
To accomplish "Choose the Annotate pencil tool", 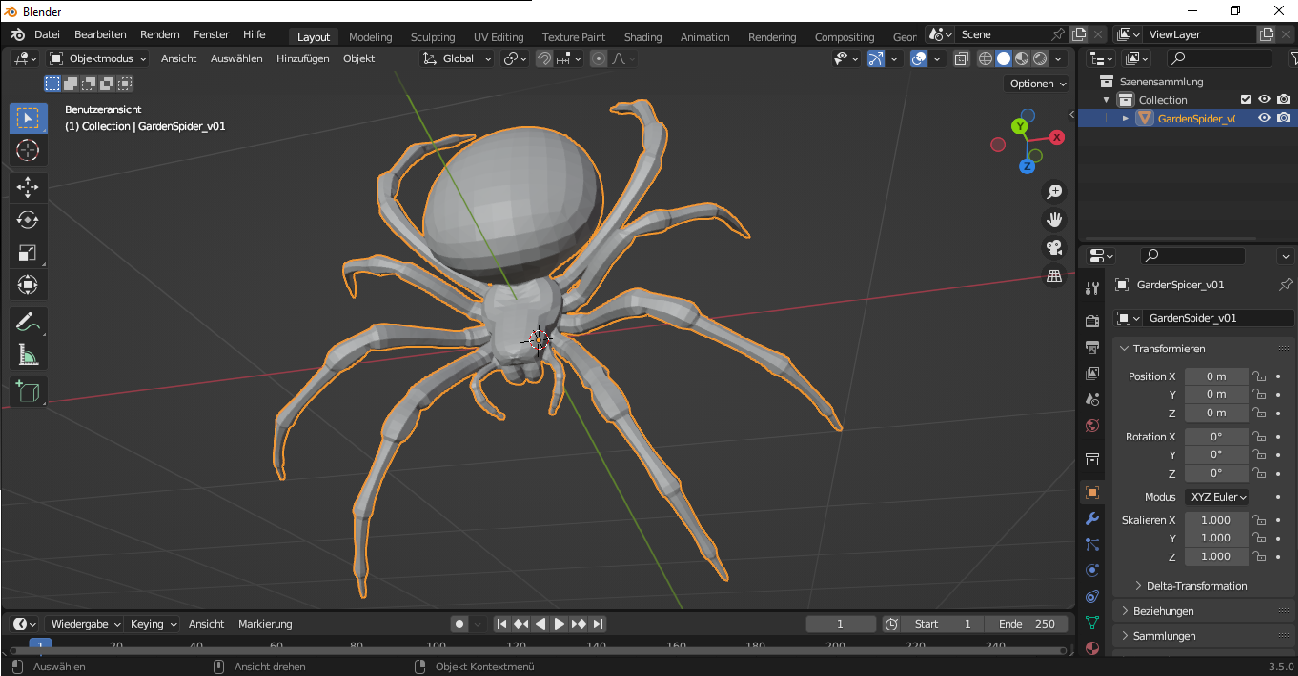I will coord(28,322).
